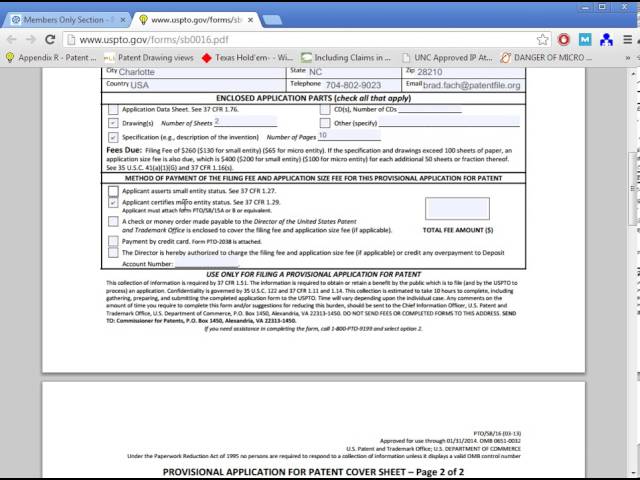The height and width of the screenshot is (480, 640).
Task: Click the PROVISIONAL APPLICATION FOR PATENT COVER SHEET title
Action: coord(313,472)
